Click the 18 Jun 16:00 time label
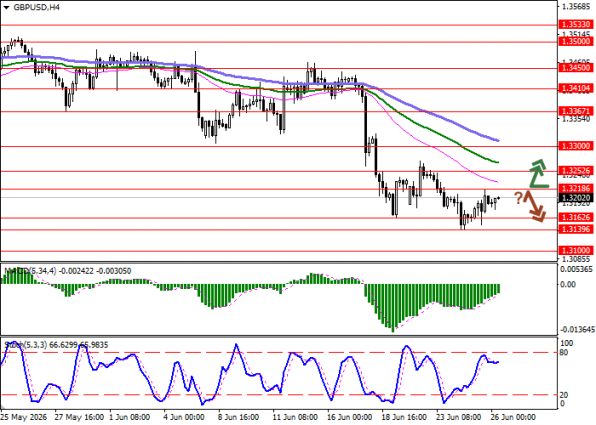The height and width of the screenshot is (425, 596). tap(405, 417)
